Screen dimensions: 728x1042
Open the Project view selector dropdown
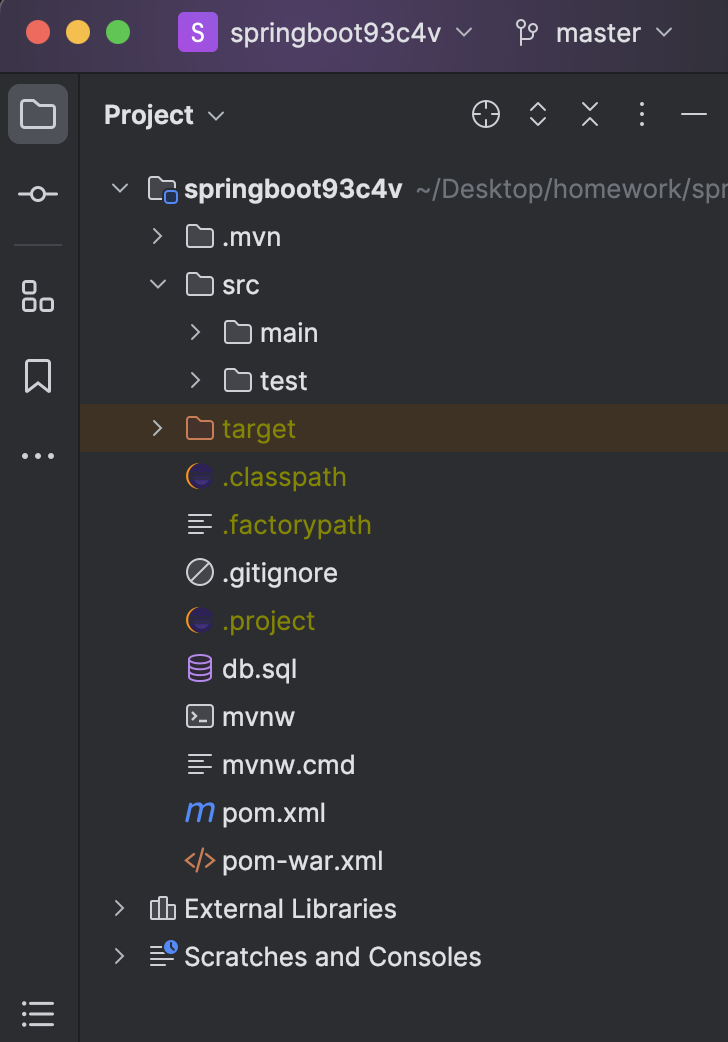(x=164, y=115)
